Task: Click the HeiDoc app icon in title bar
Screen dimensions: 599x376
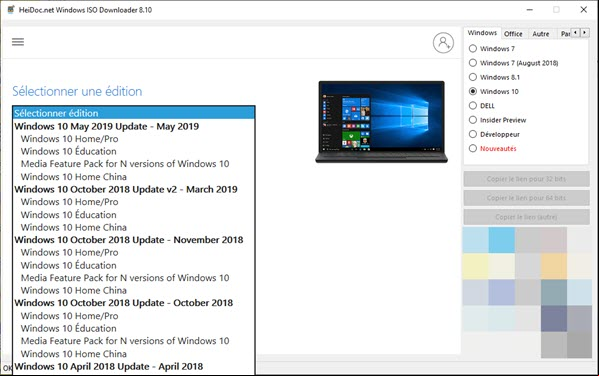Action: click(x=11, y=10)
